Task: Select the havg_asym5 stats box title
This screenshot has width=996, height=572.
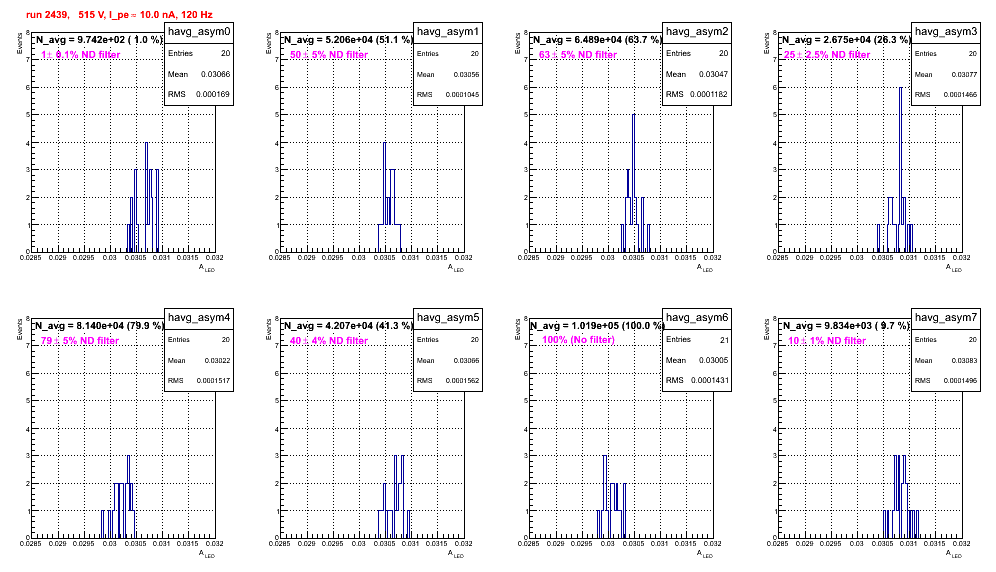Action: (448, 318)
